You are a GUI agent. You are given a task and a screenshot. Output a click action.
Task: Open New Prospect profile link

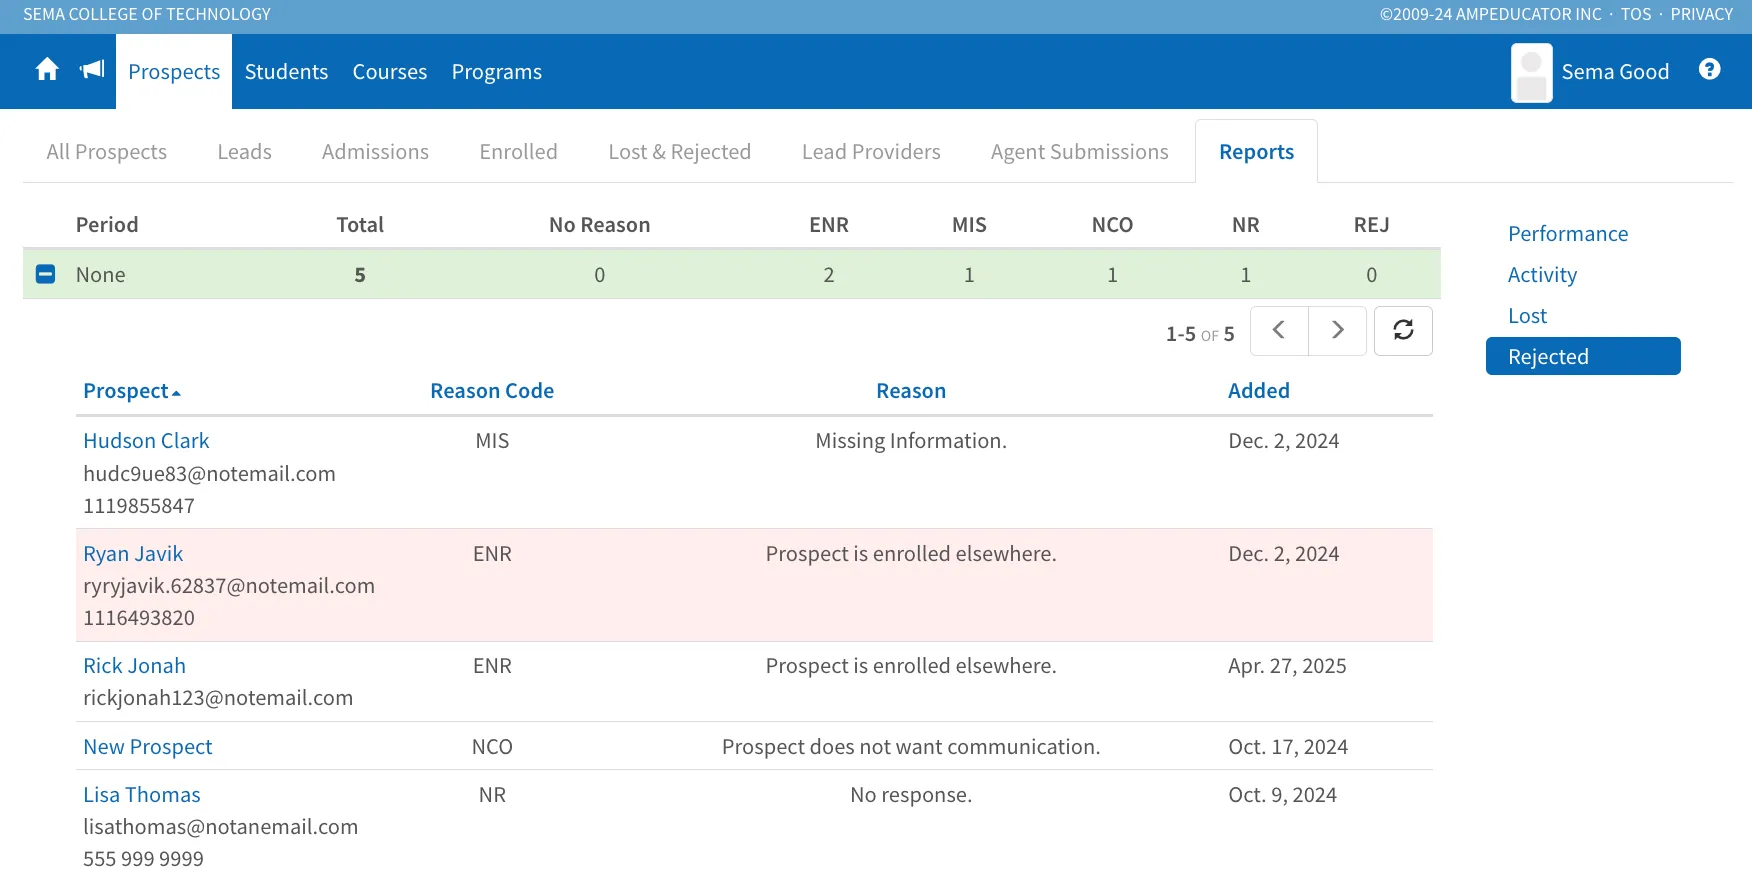148,747
